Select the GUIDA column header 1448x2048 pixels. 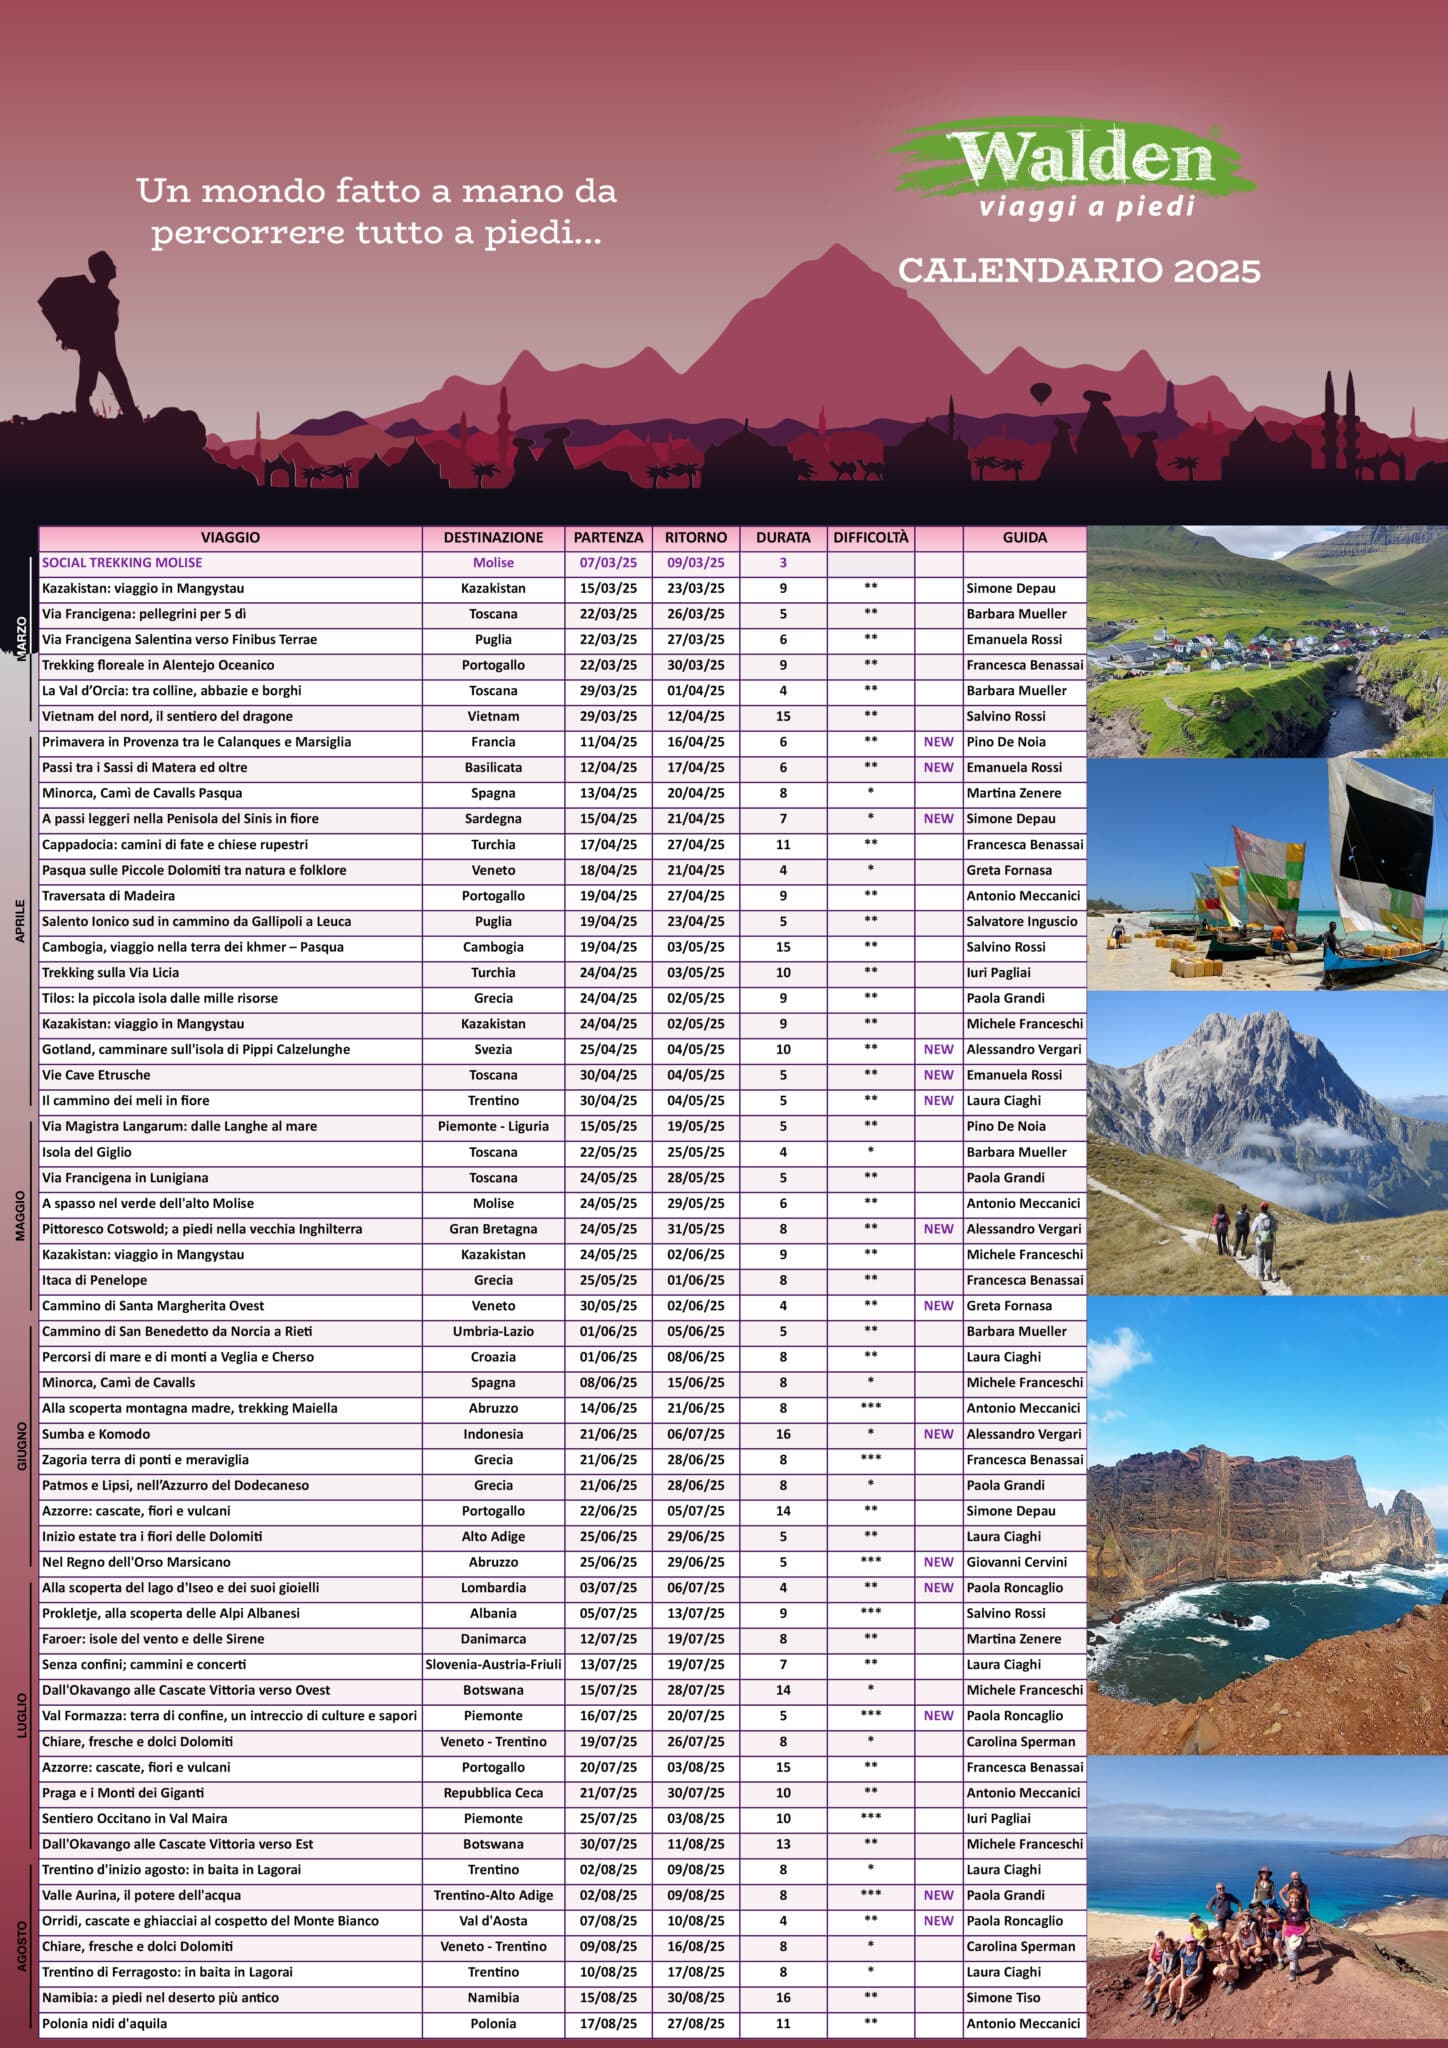(1024, 537)
